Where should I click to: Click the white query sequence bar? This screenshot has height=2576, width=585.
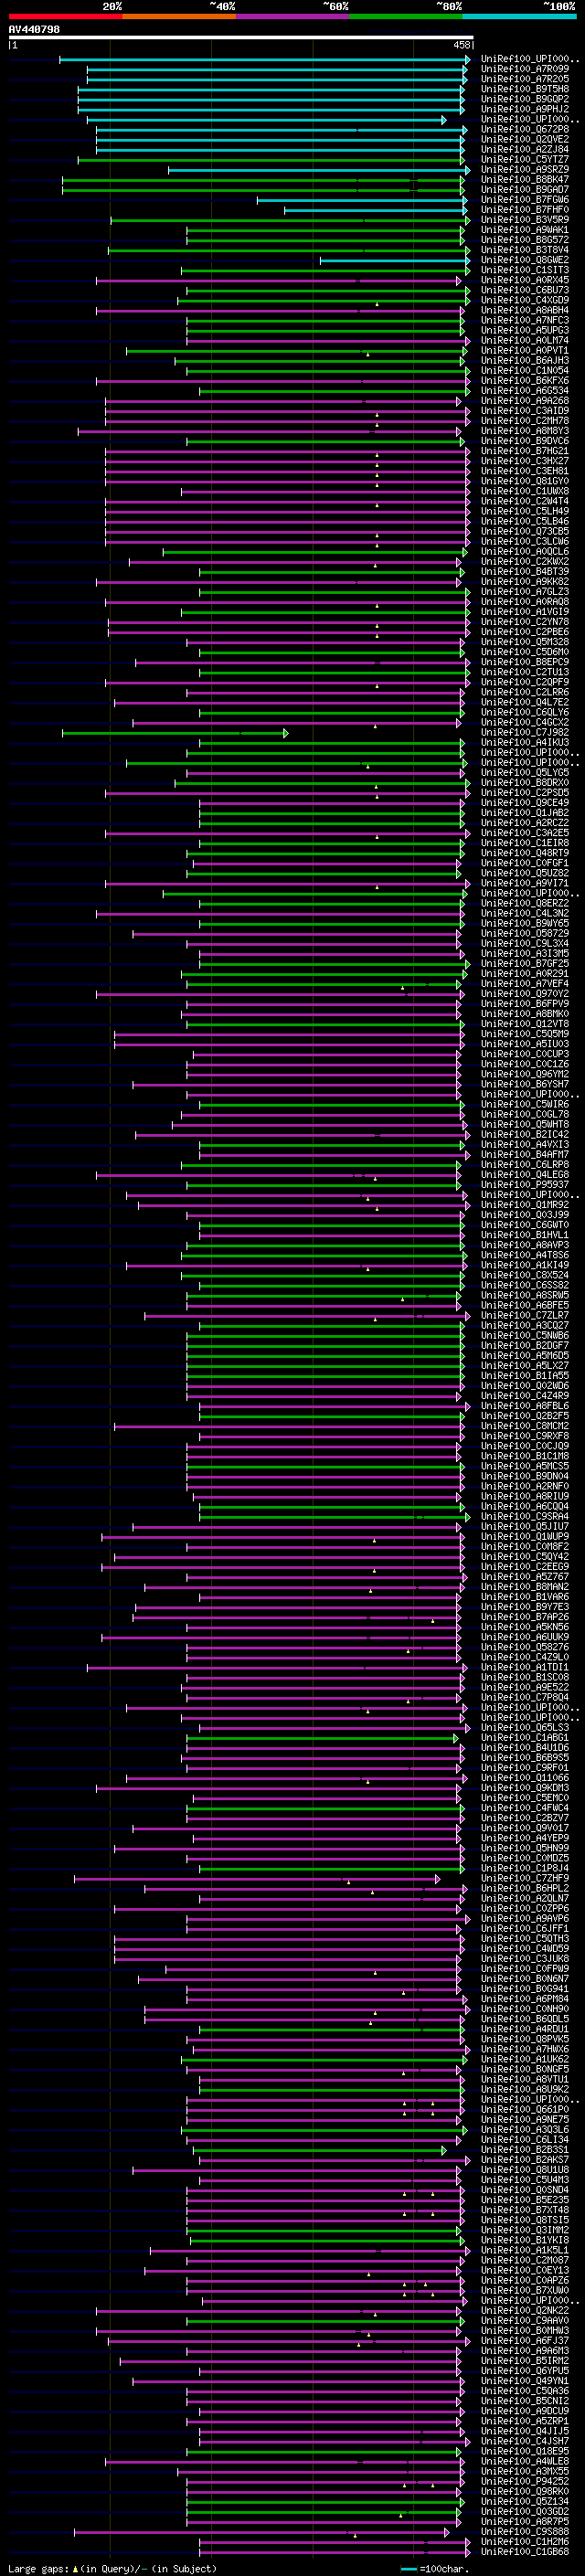pos(241,37)
